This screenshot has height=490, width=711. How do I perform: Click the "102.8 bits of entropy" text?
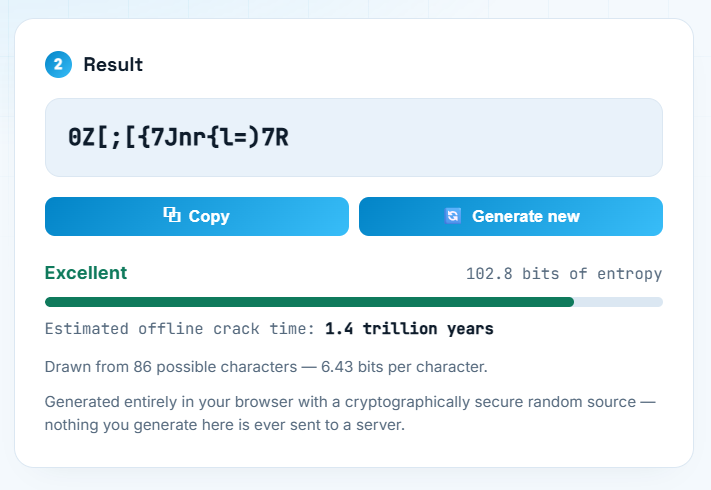coord(564,274)
